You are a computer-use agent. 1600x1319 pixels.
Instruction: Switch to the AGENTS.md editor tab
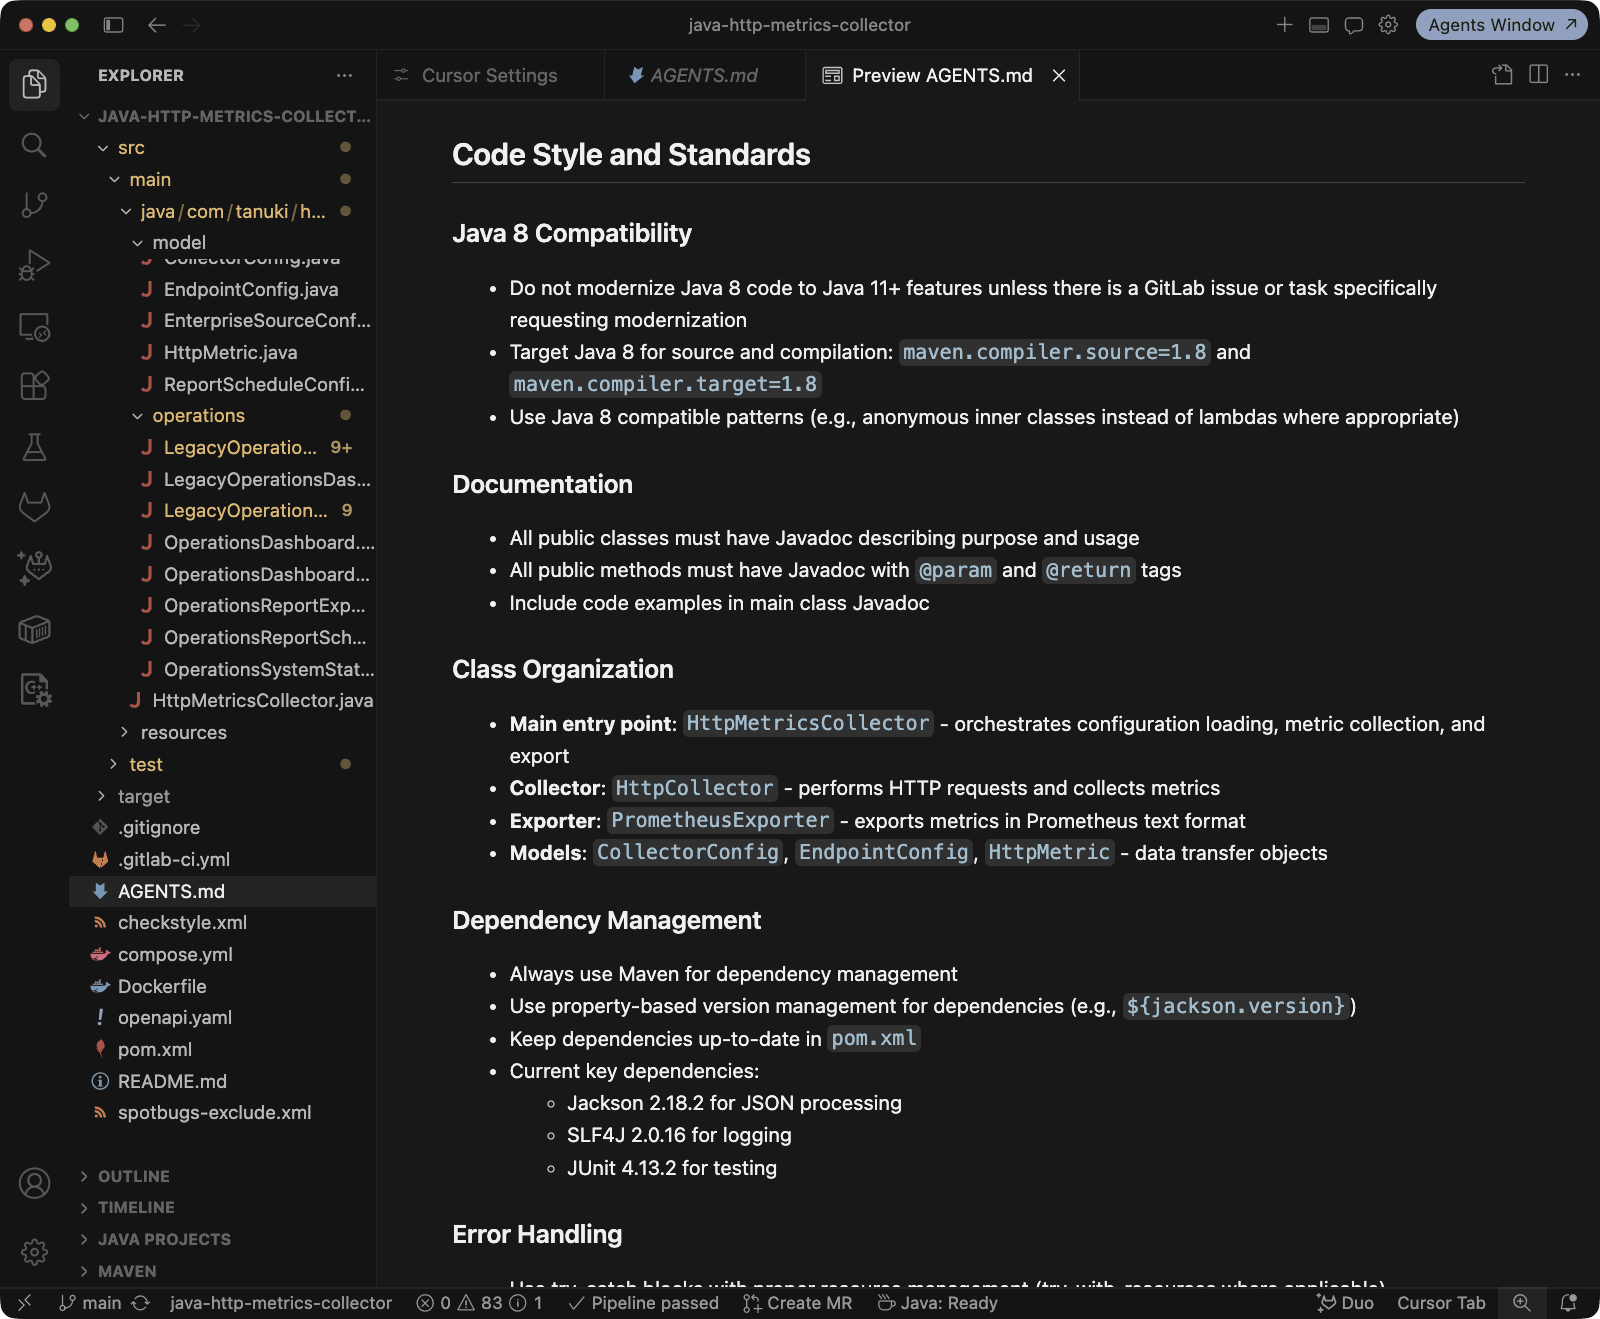[x=704, y=75]
